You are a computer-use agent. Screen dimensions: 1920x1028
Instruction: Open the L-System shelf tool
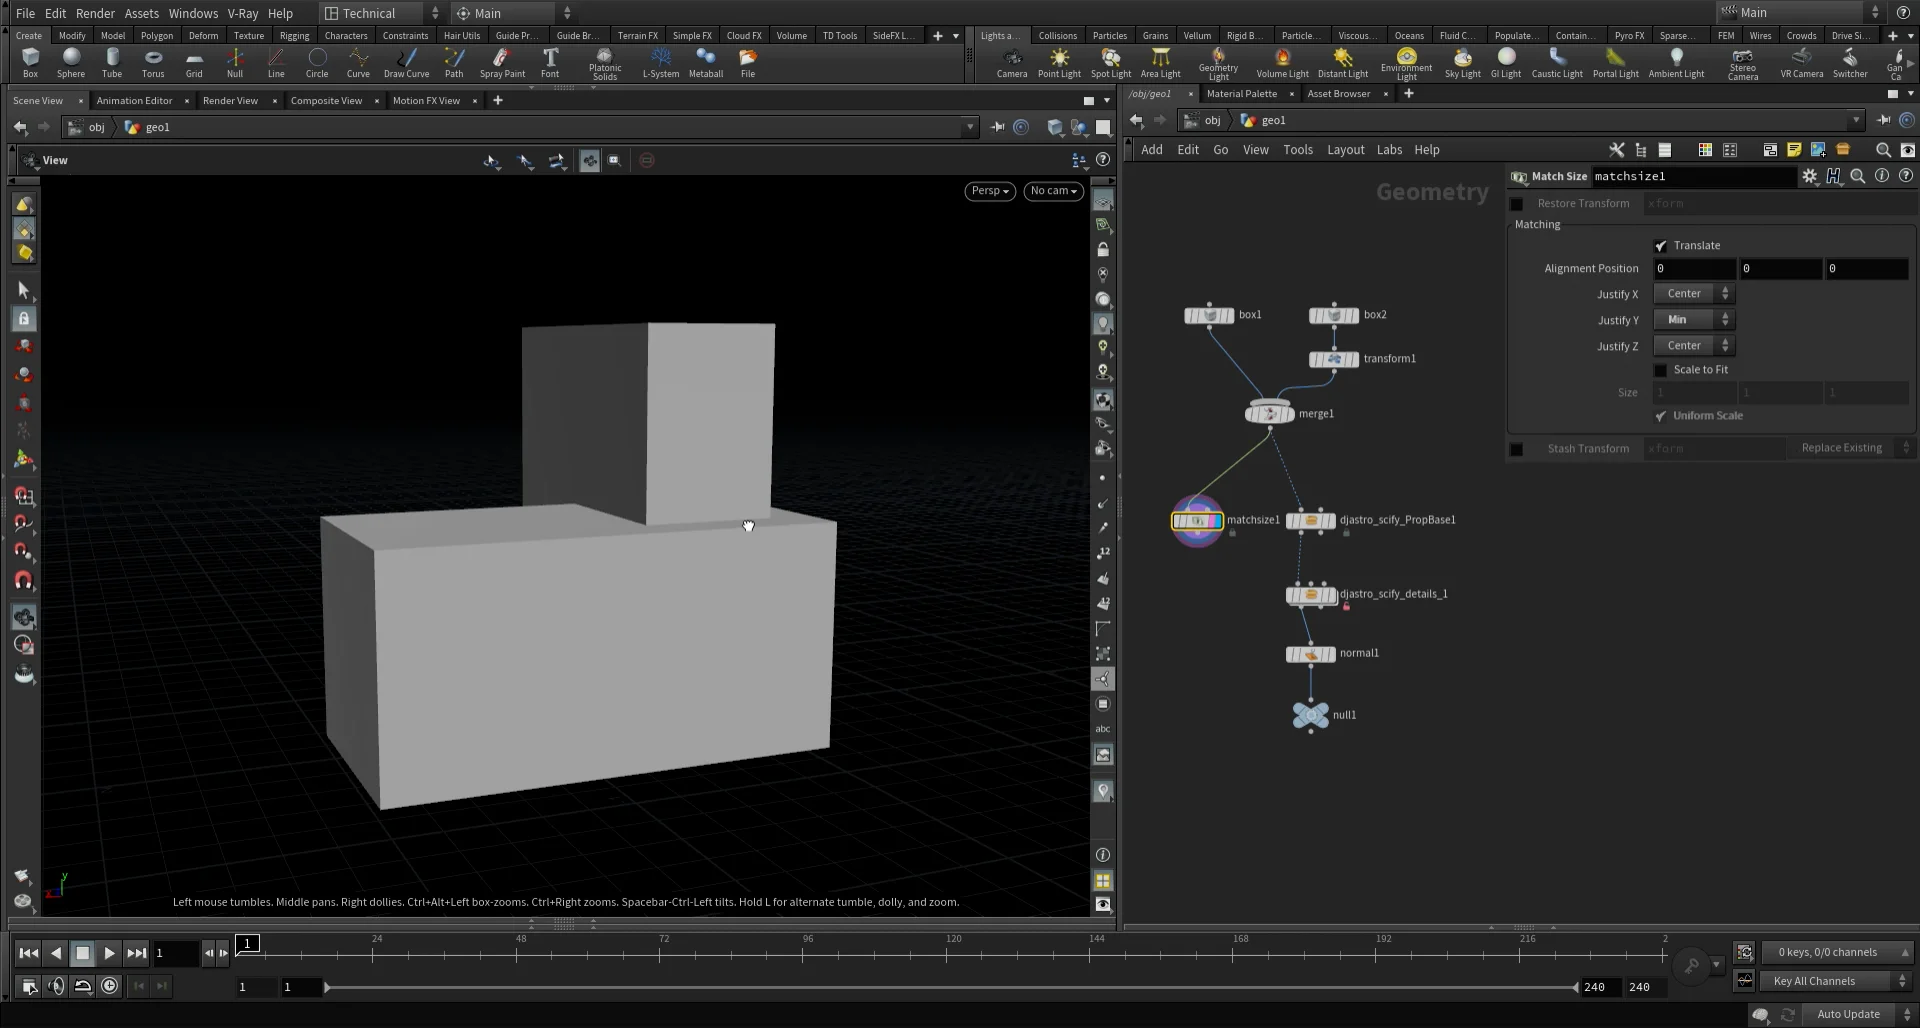(660, 62)
